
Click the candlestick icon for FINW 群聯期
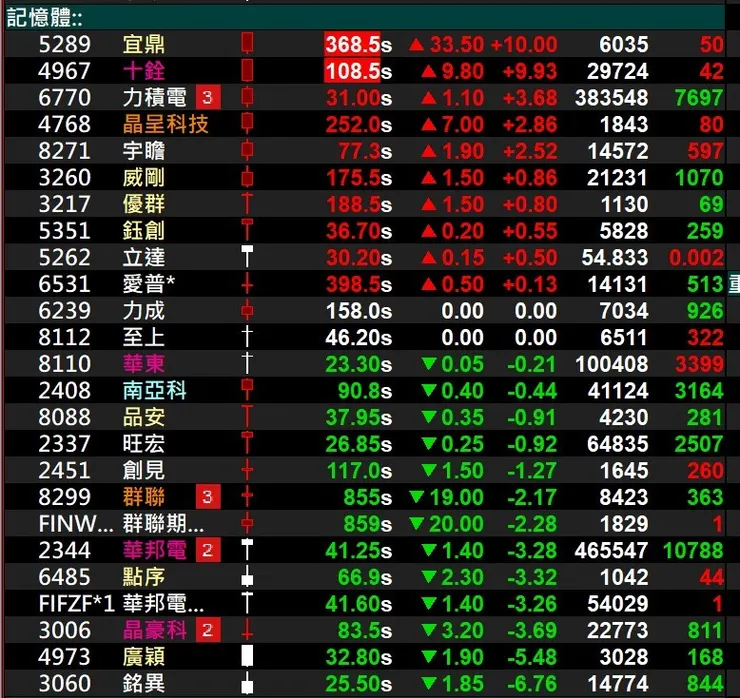pyautogui.click(x=247, y=523)
